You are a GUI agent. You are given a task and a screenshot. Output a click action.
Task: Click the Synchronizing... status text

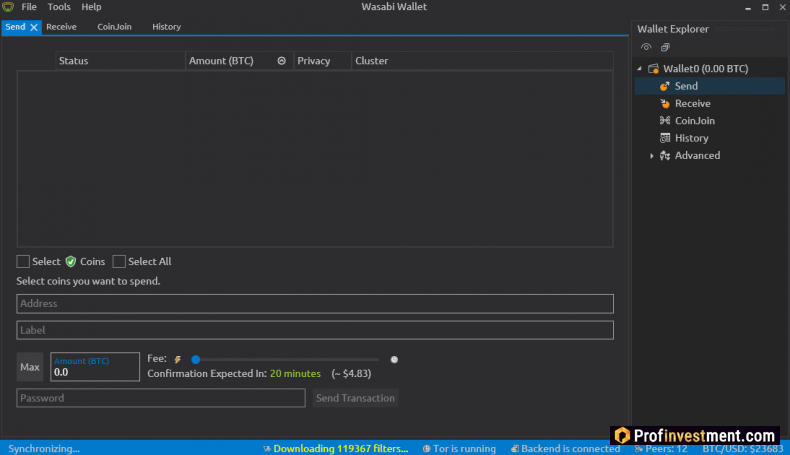coord(44,448)
